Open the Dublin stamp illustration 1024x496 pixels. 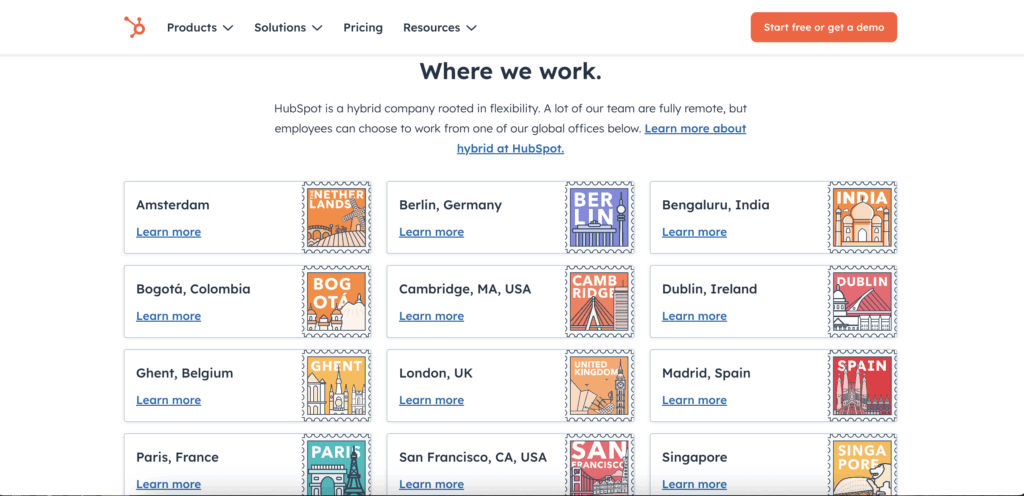coord(862,302)
